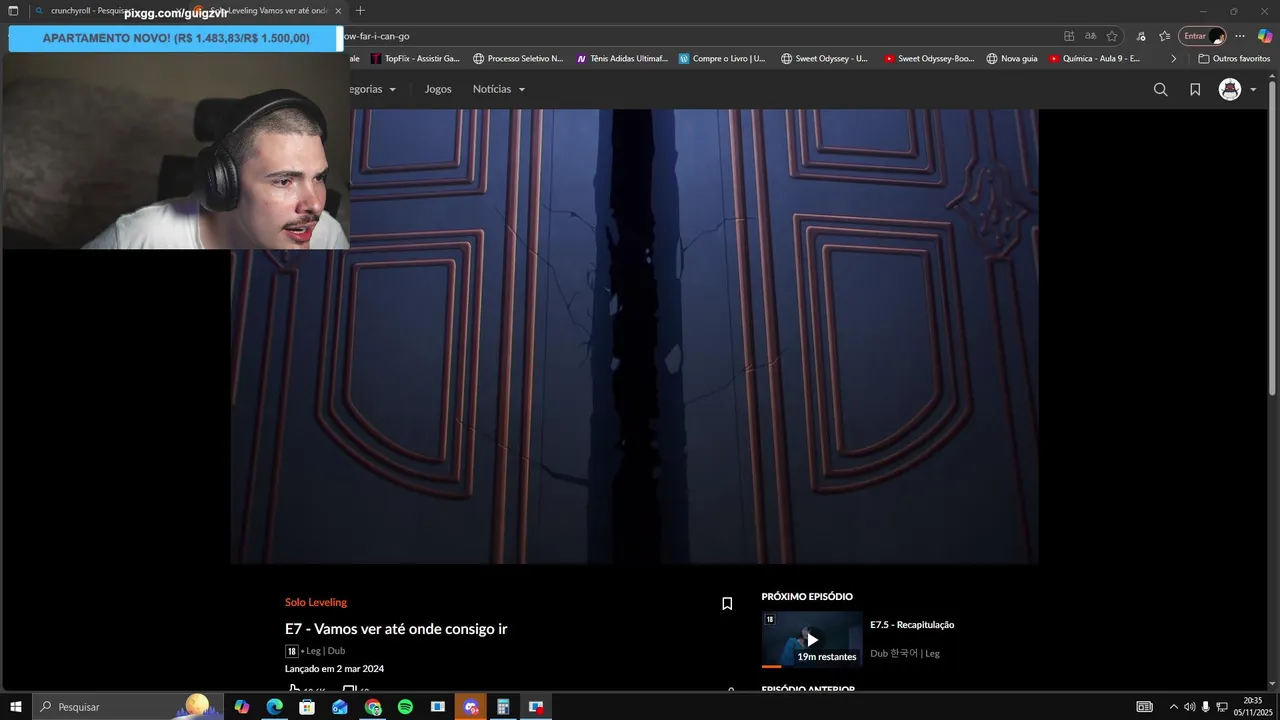This screenshot has width=1280, height=720.
Task: Open Edge settings and more menu
Action: [x=1240, y=36]
